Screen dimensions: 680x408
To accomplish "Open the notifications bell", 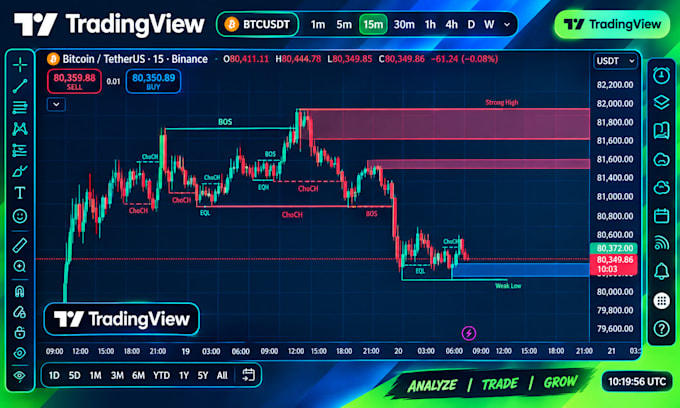I will [x=661, y=271].
